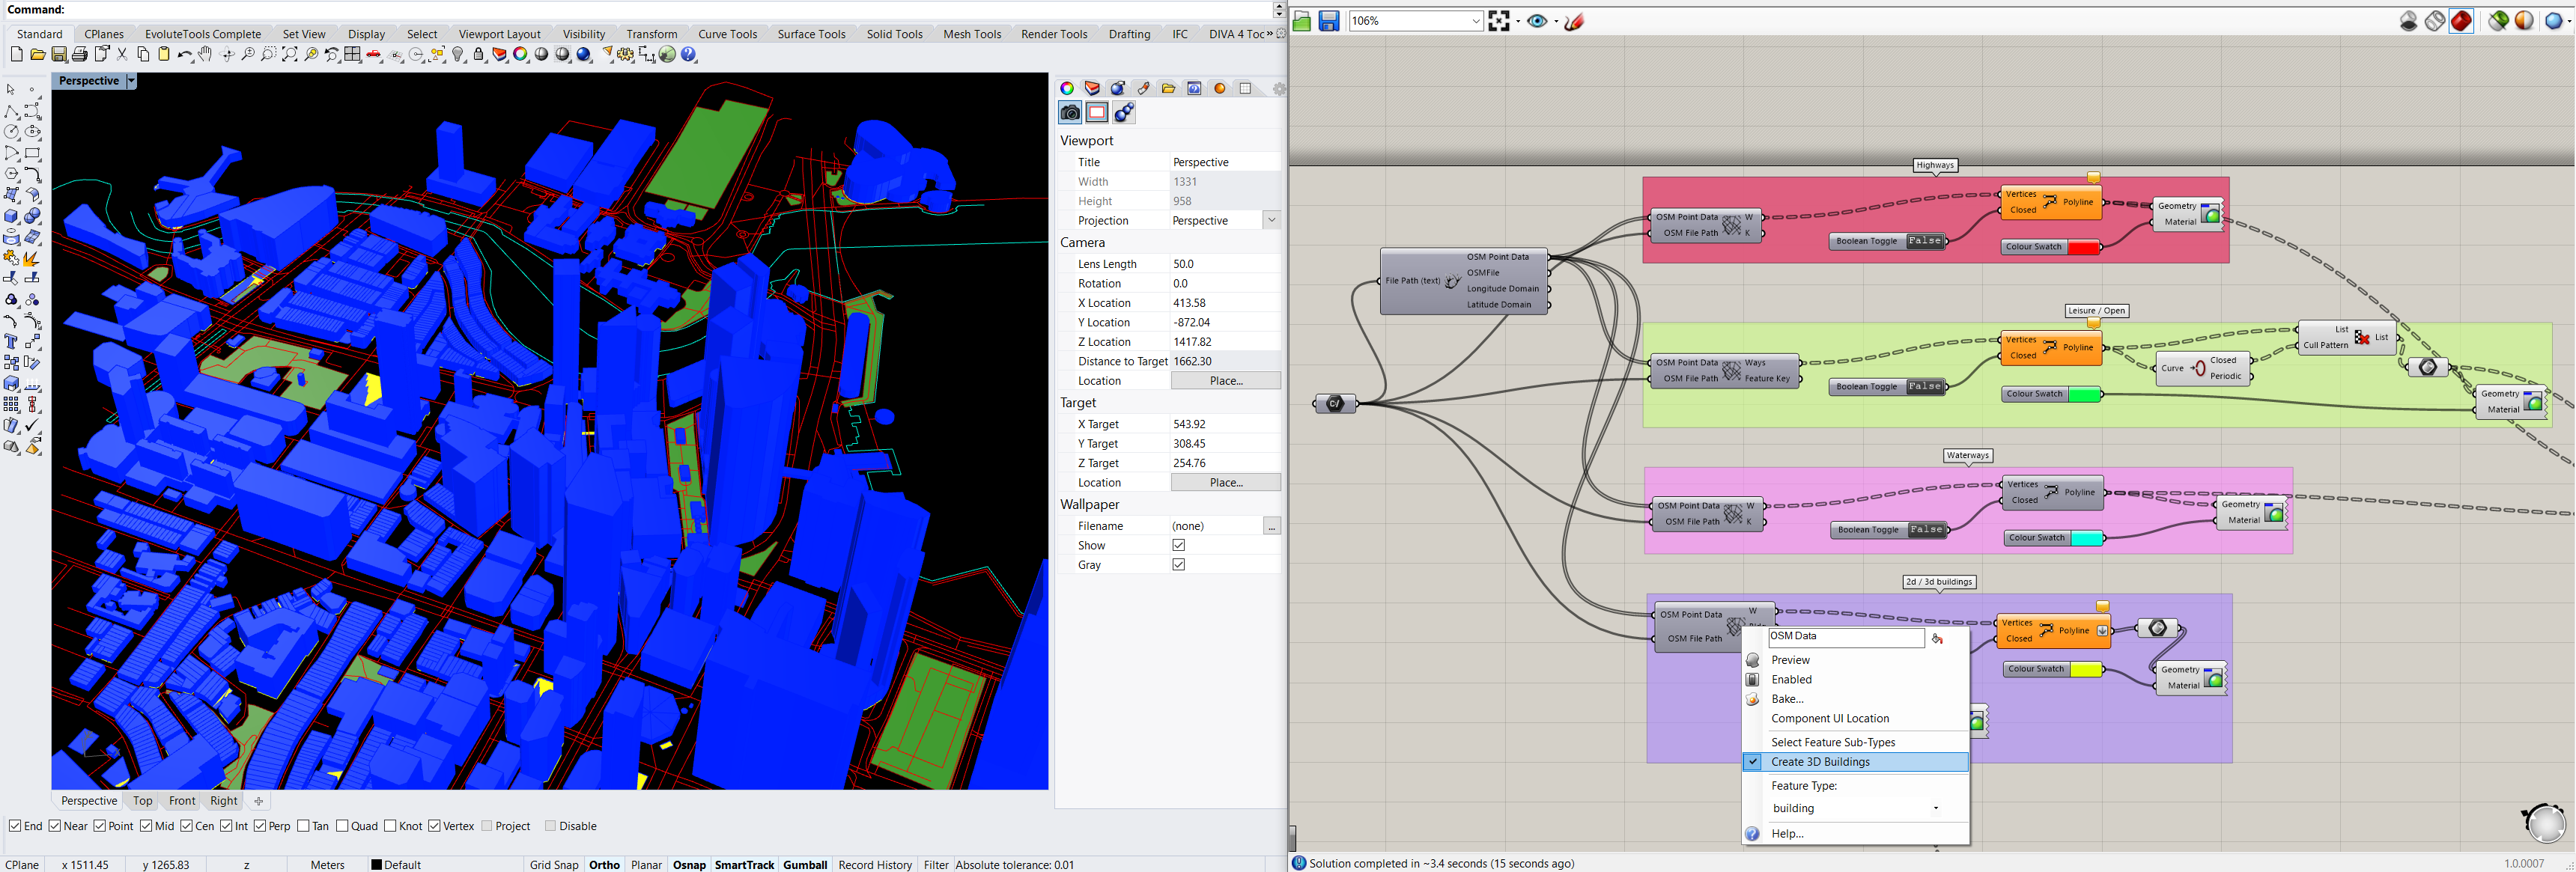The width and height of the screenshot is (2576, 872).
Task: Click the Grasshopper launch icon in toolbar
Action: click(x=668, y=55)
